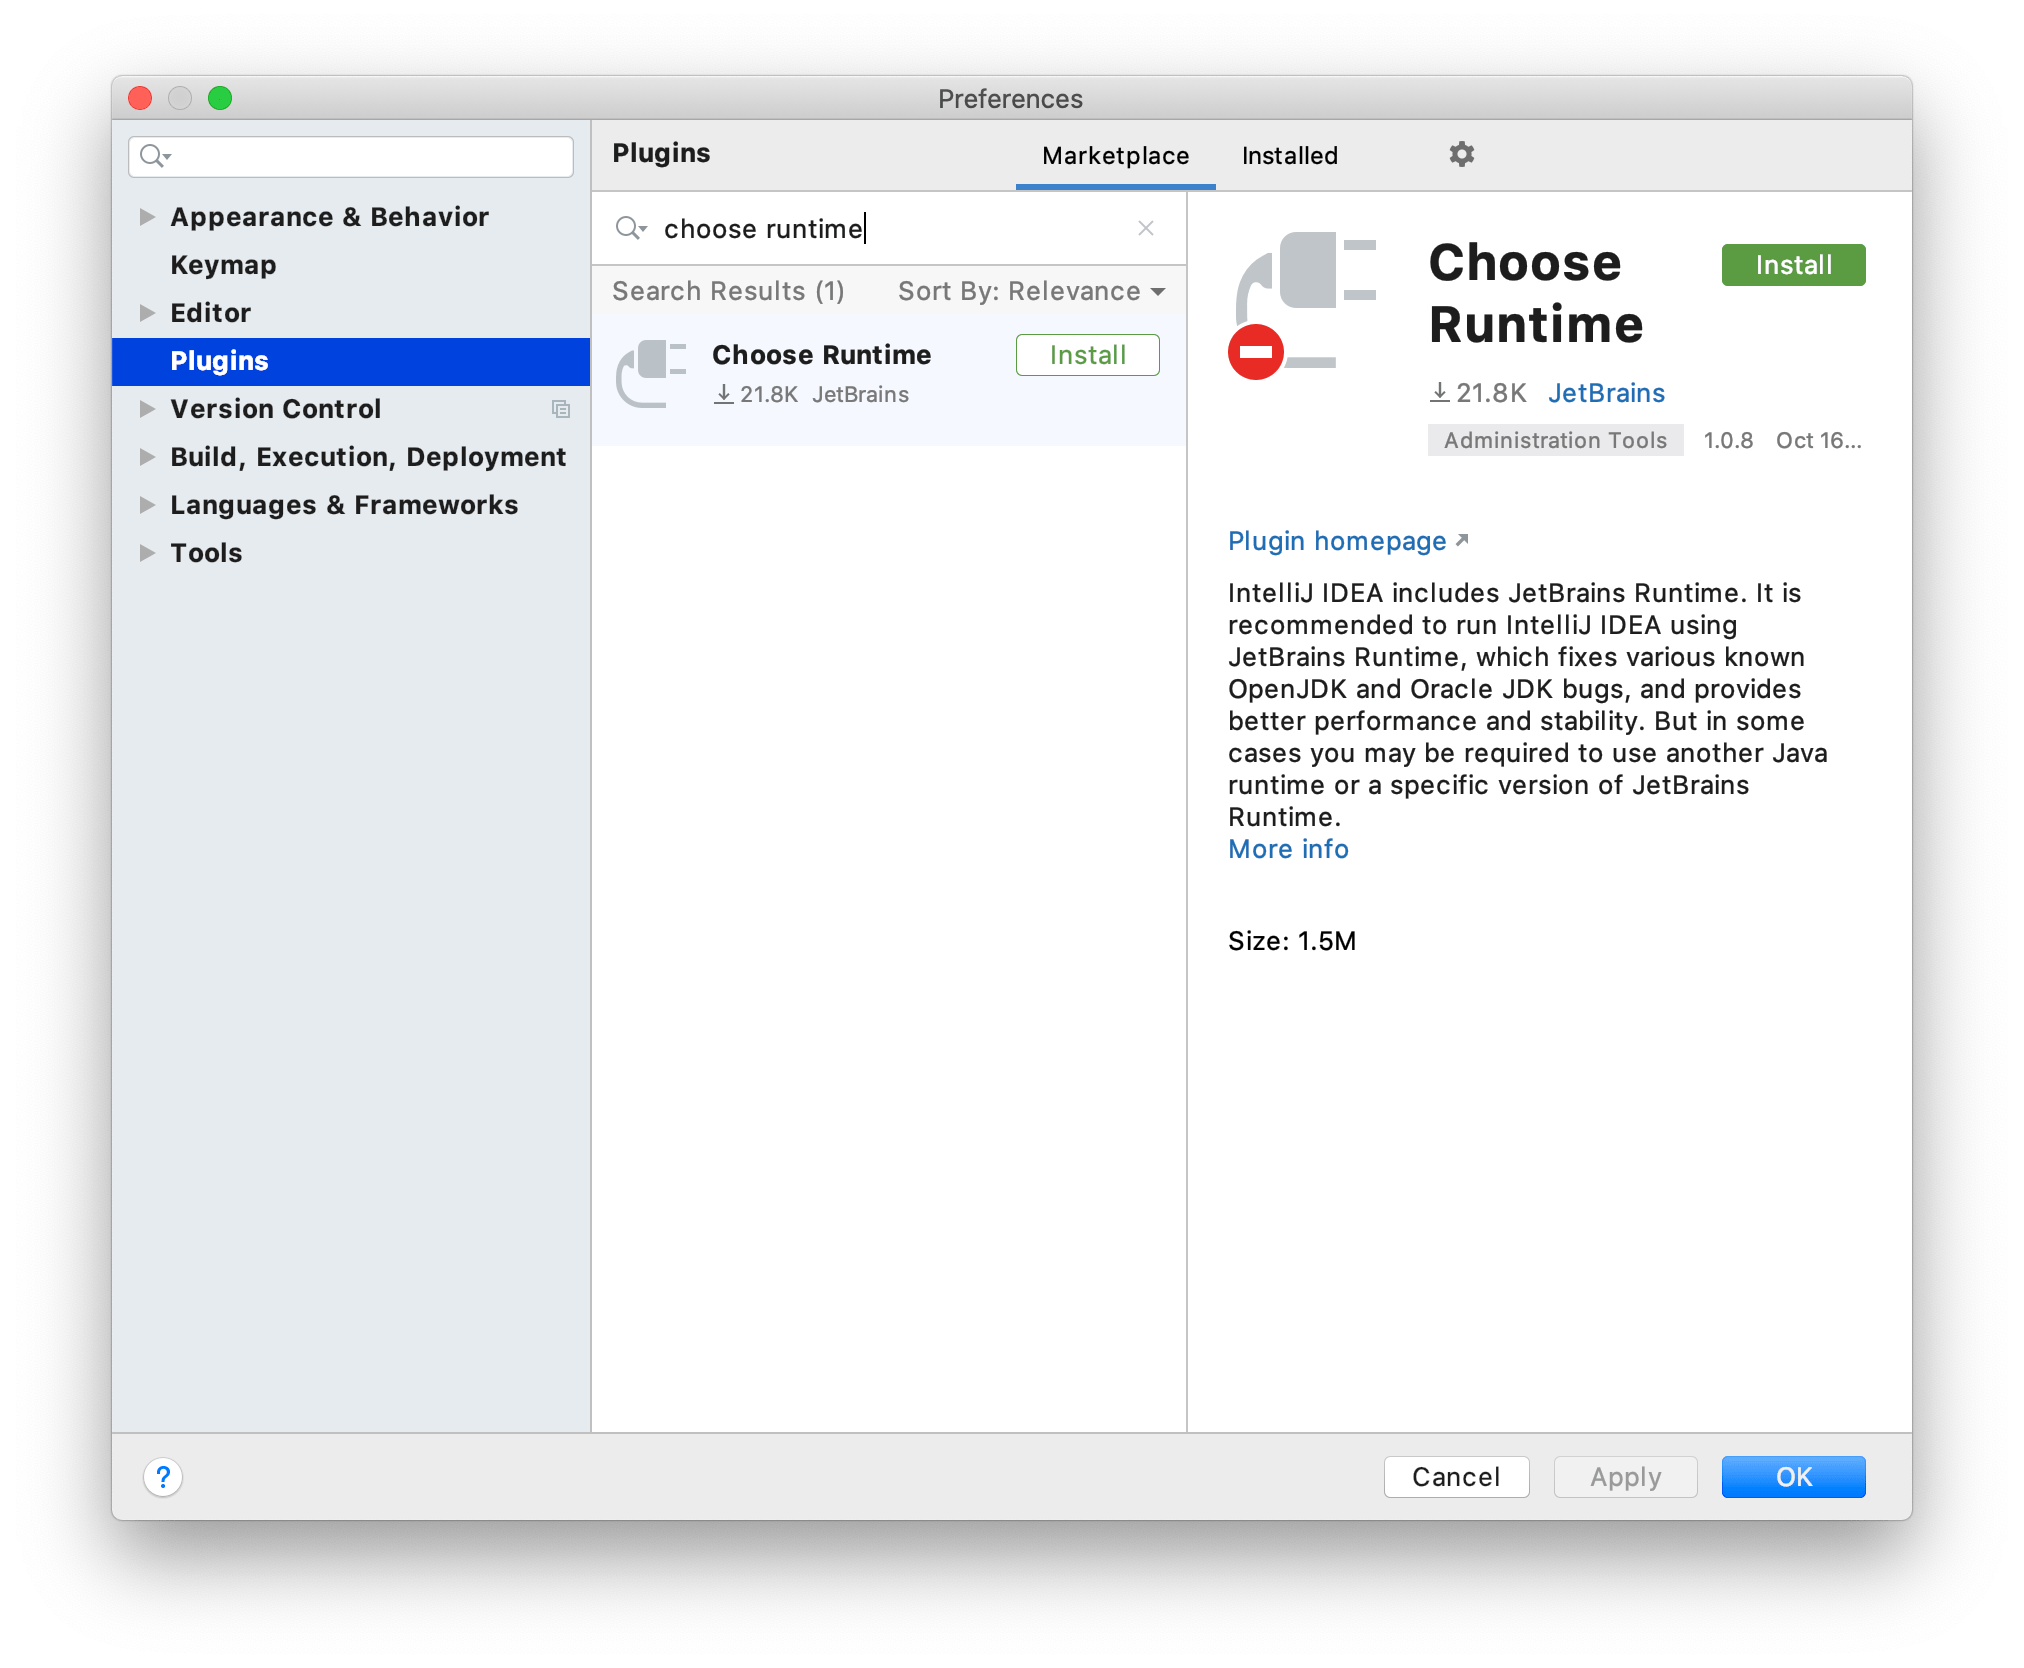This screenshot has width=2024, height=1668.
Task: Click the search input field
Action: click(888, 229)
